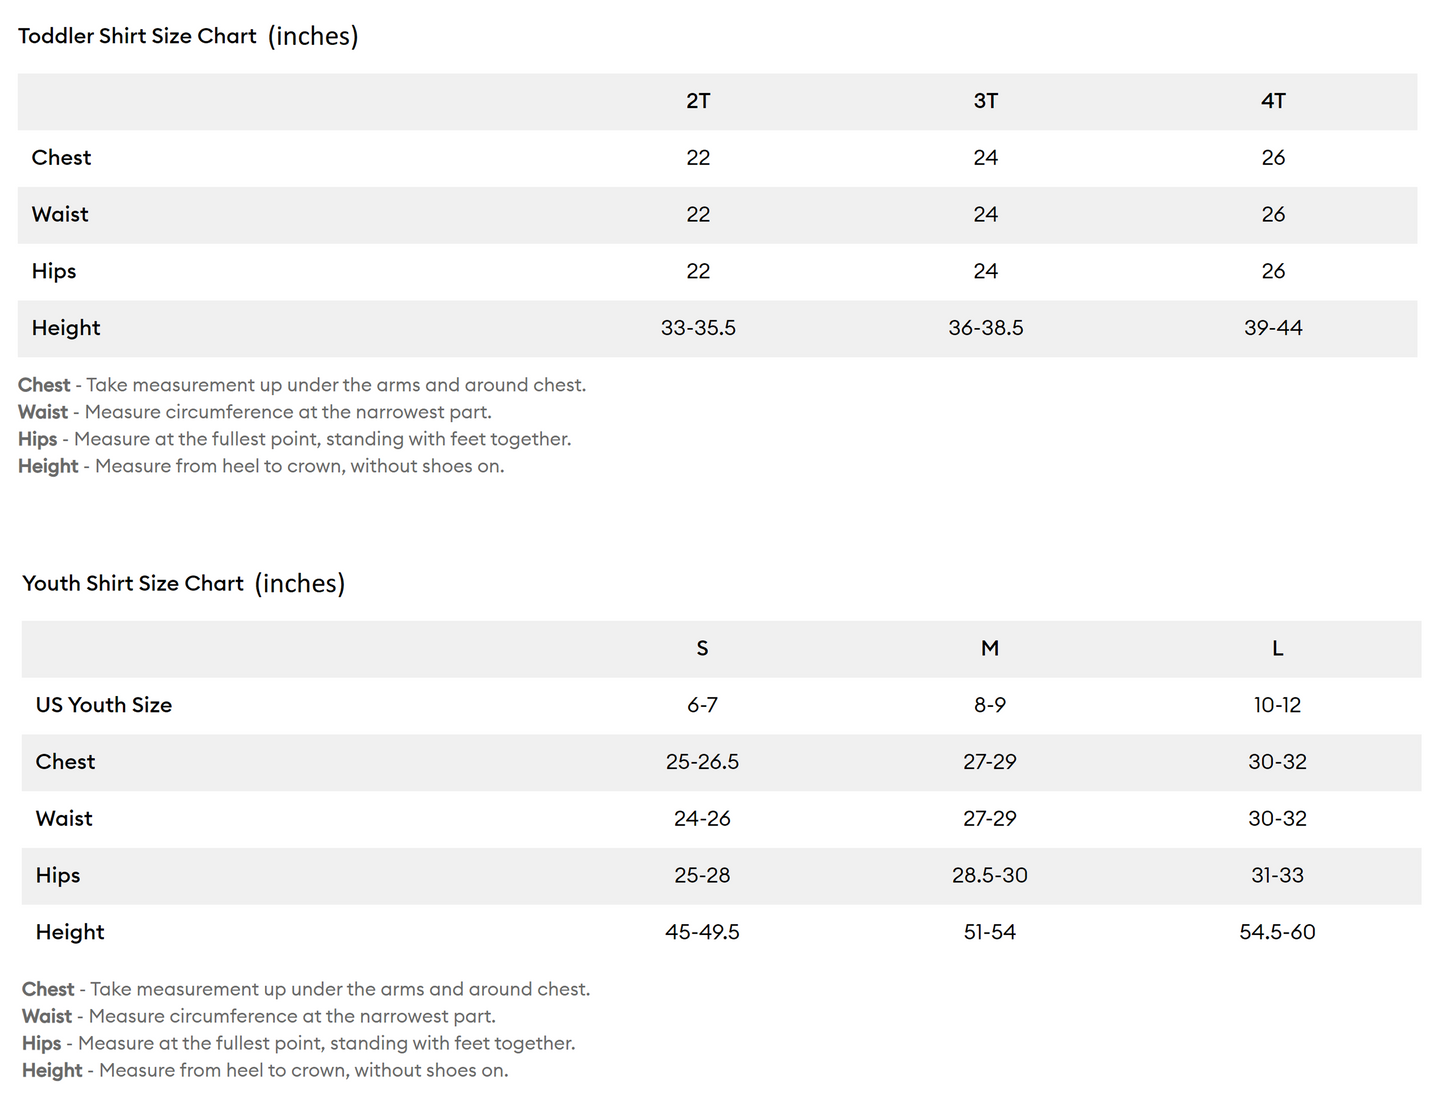Viewport: 1445px width, 1111px height.
Task: Select the L column header in youth chart
Action: coord(1277,649)
